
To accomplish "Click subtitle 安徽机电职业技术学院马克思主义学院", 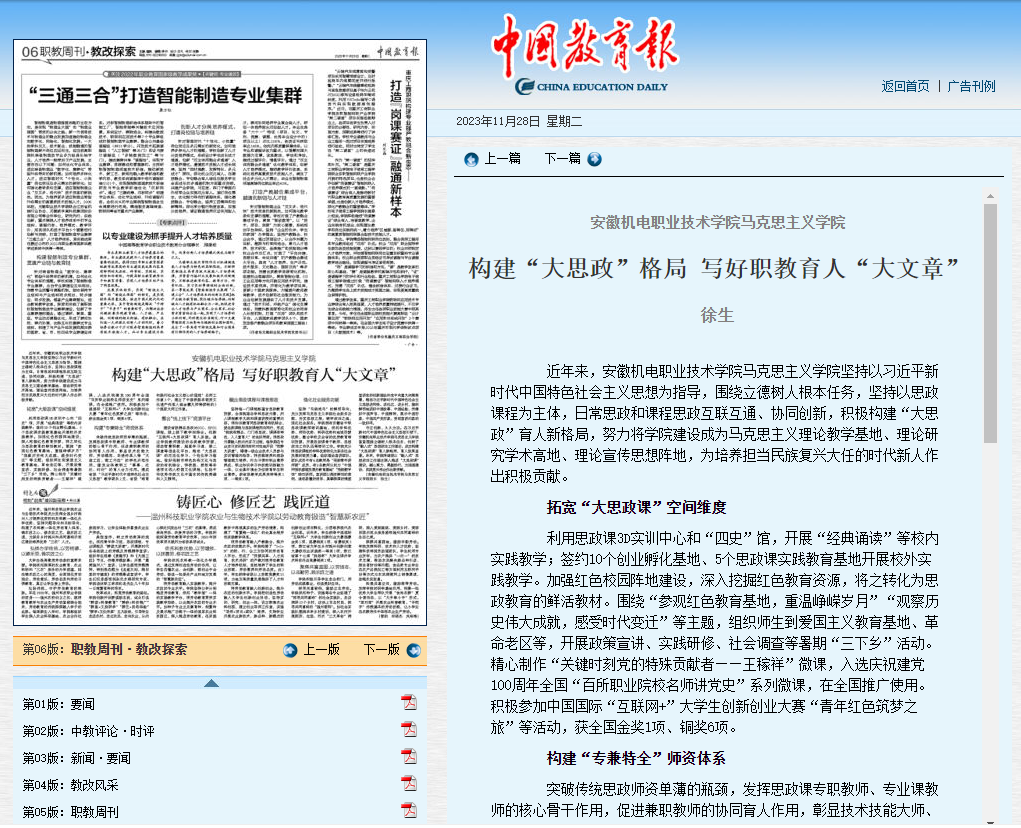I will pyautogui.click(x=718, y=223).
